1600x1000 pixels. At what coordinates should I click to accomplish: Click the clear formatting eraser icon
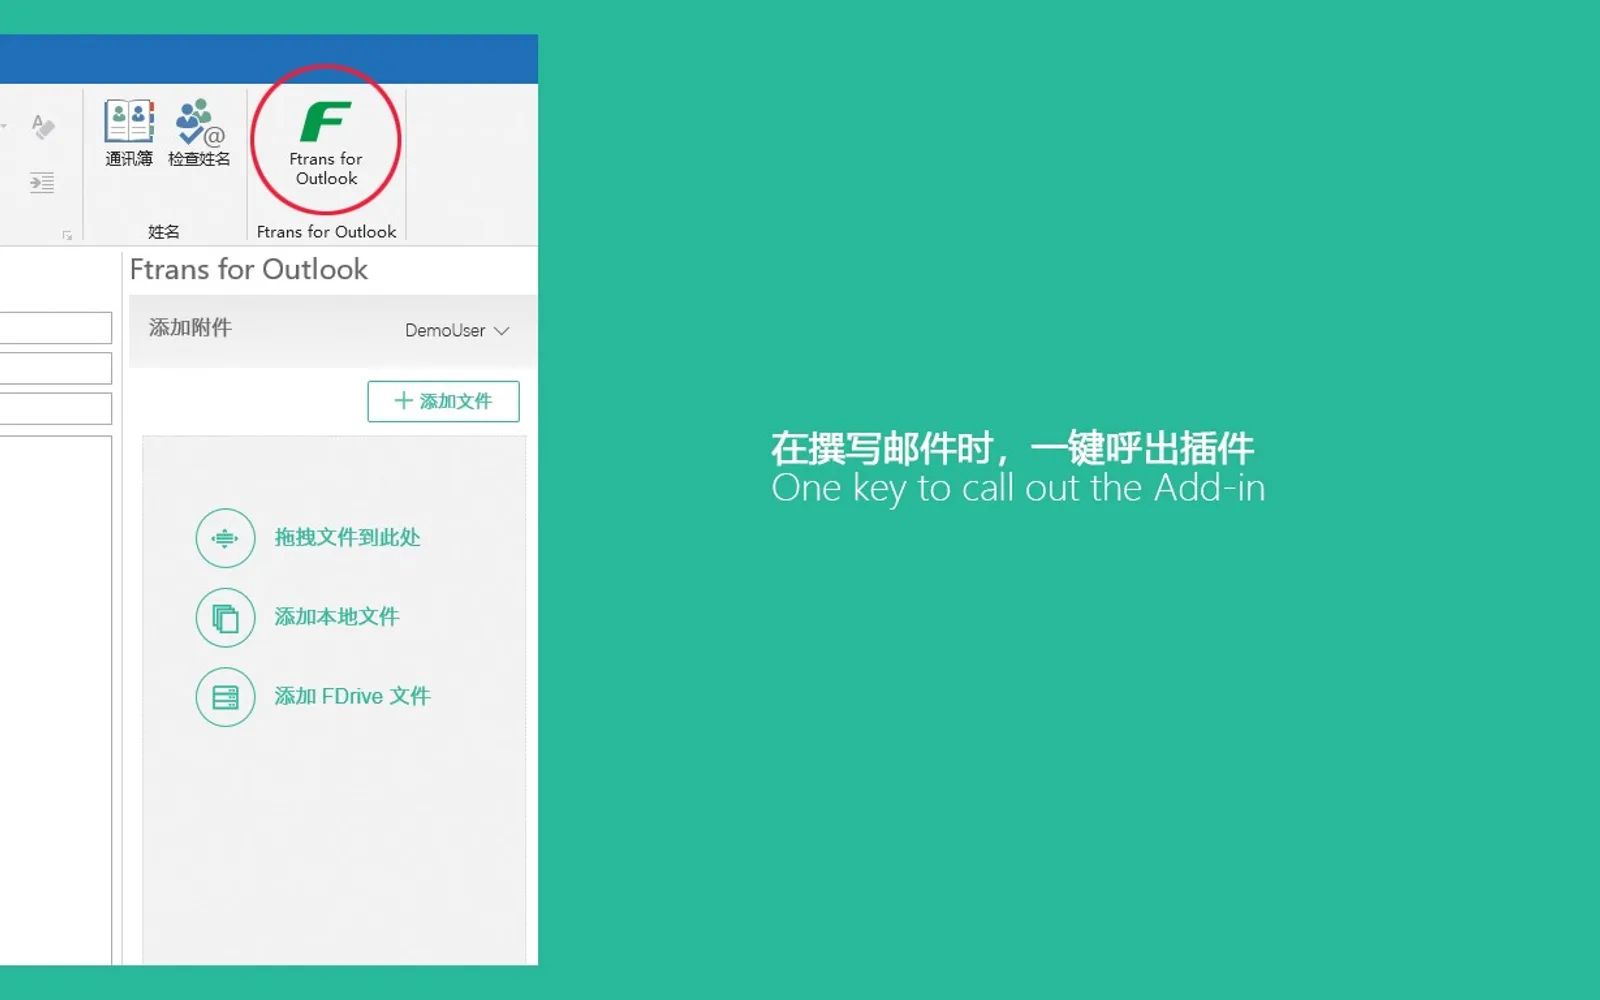(x=43, y=127)
